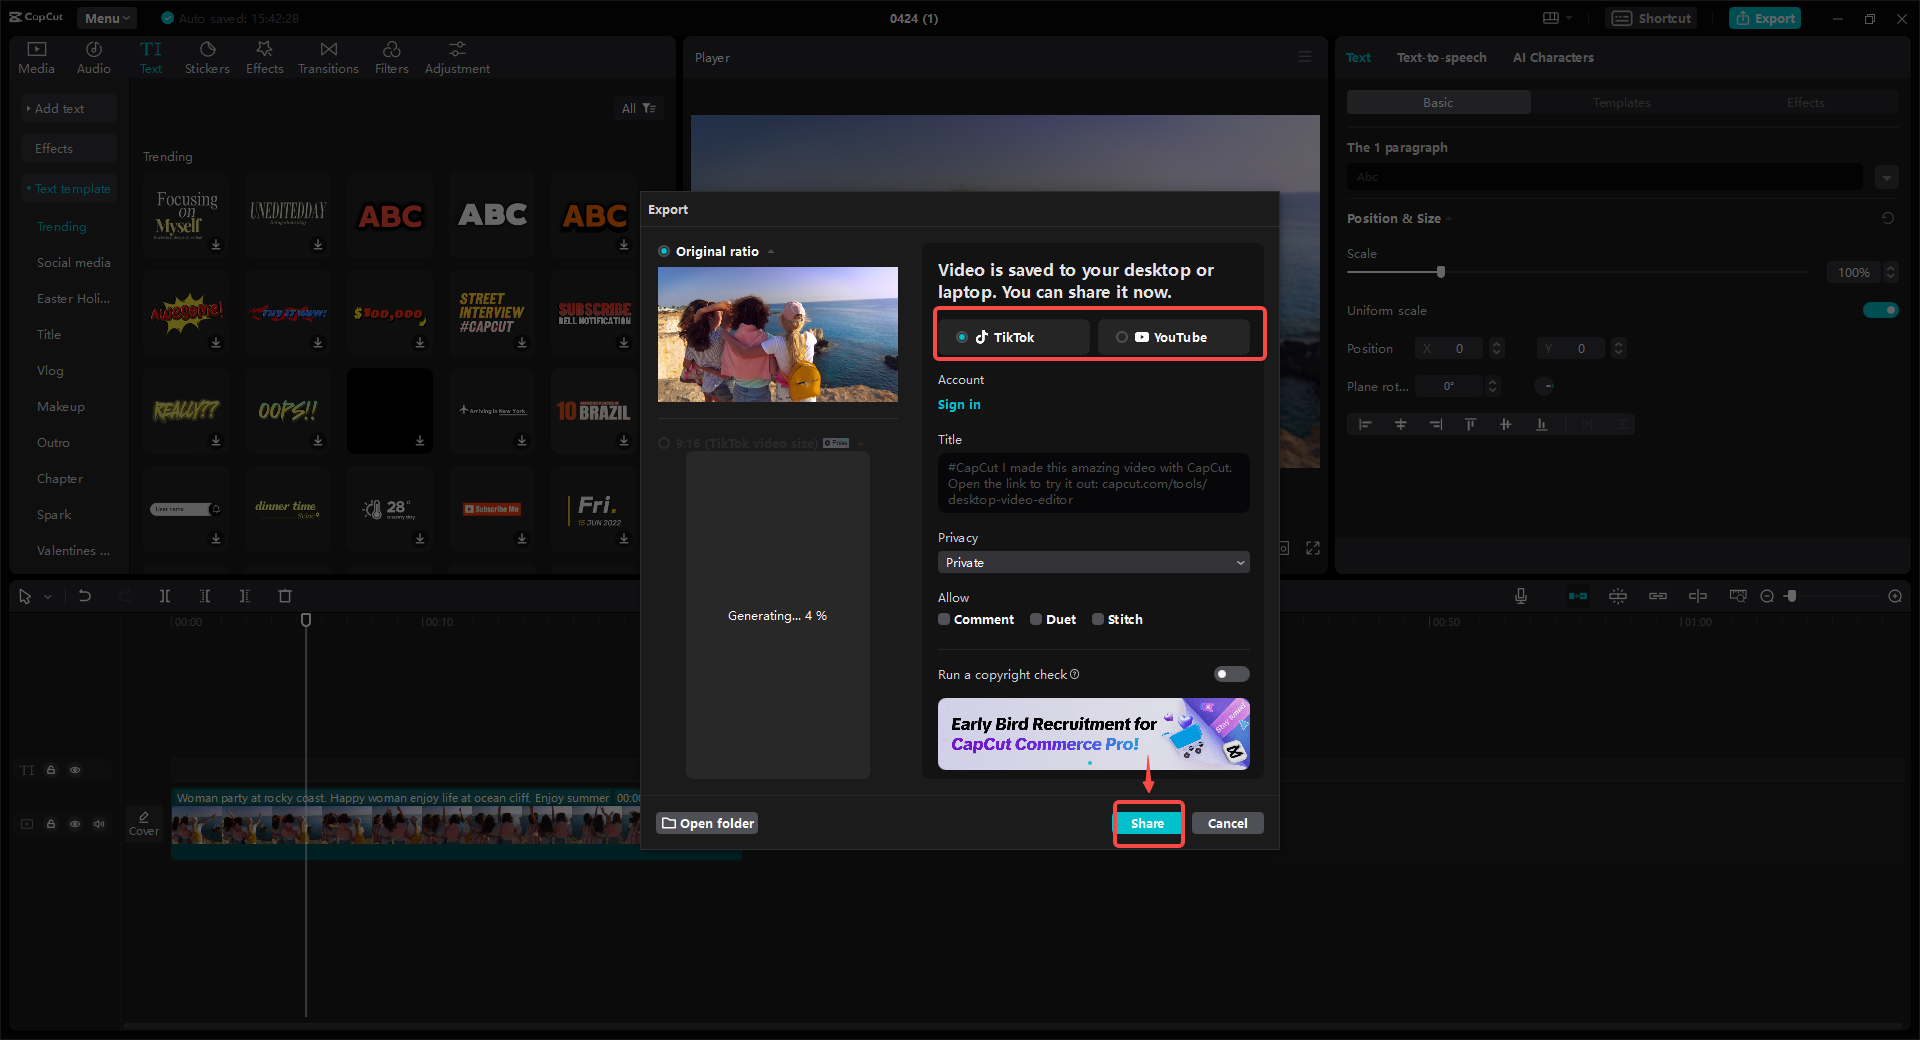Toggle Run a copyright check switch
The height and width of the screenshot is (1040, 1920).
point(1231,674)
